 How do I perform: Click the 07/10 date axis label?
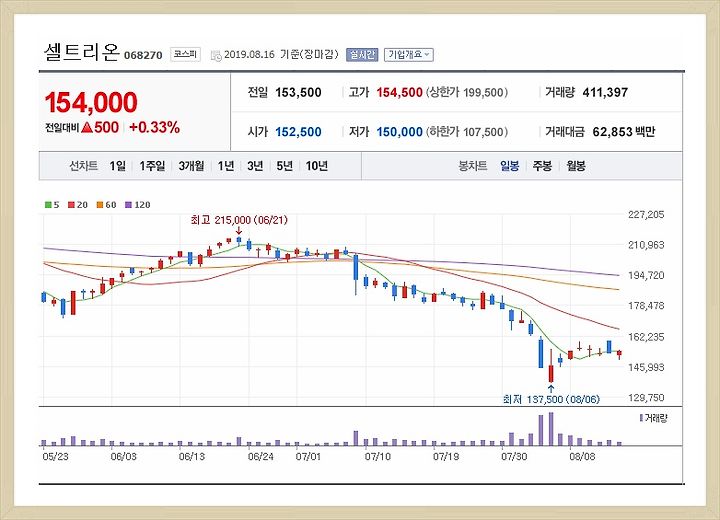pyautogui.click(x=377, y=457)
